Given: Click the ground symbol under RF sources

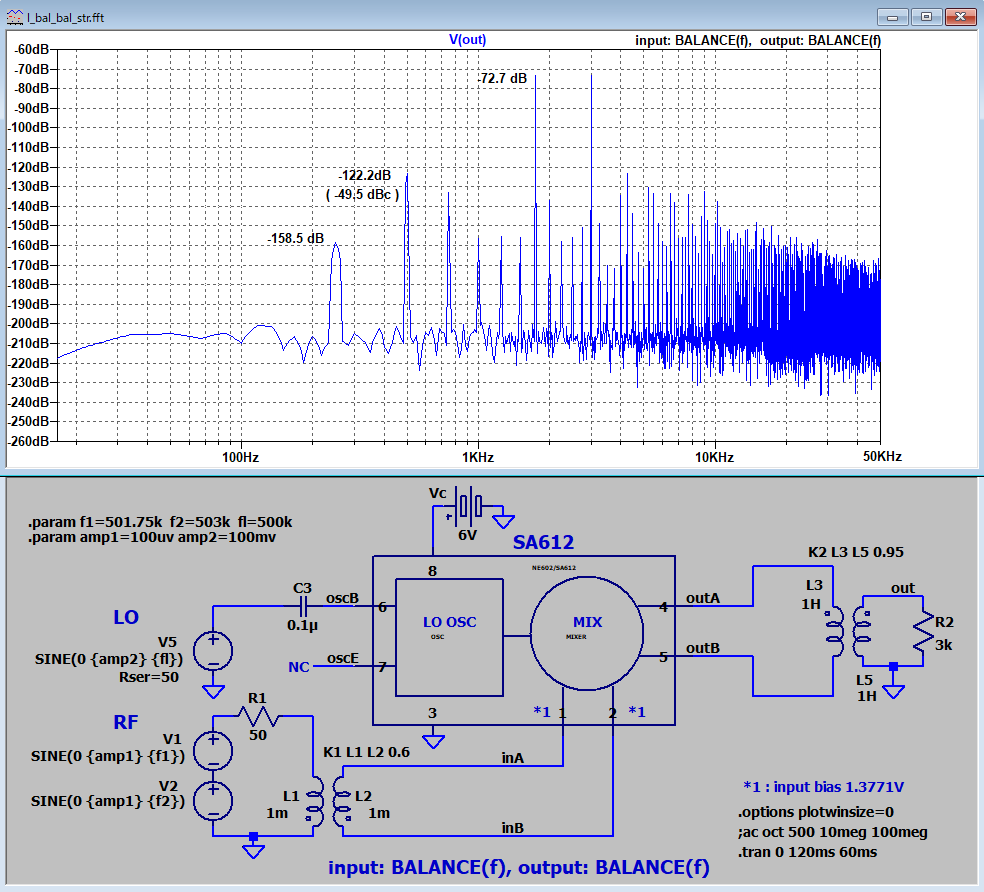Looking at the screenshot, I should pos(254,851).
